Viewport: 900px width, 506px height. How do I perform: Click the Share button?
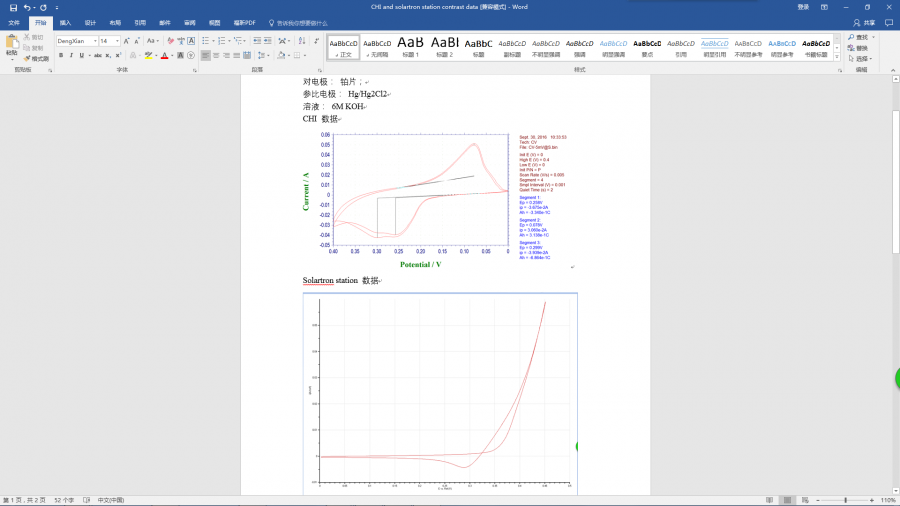tap(864, 23)
